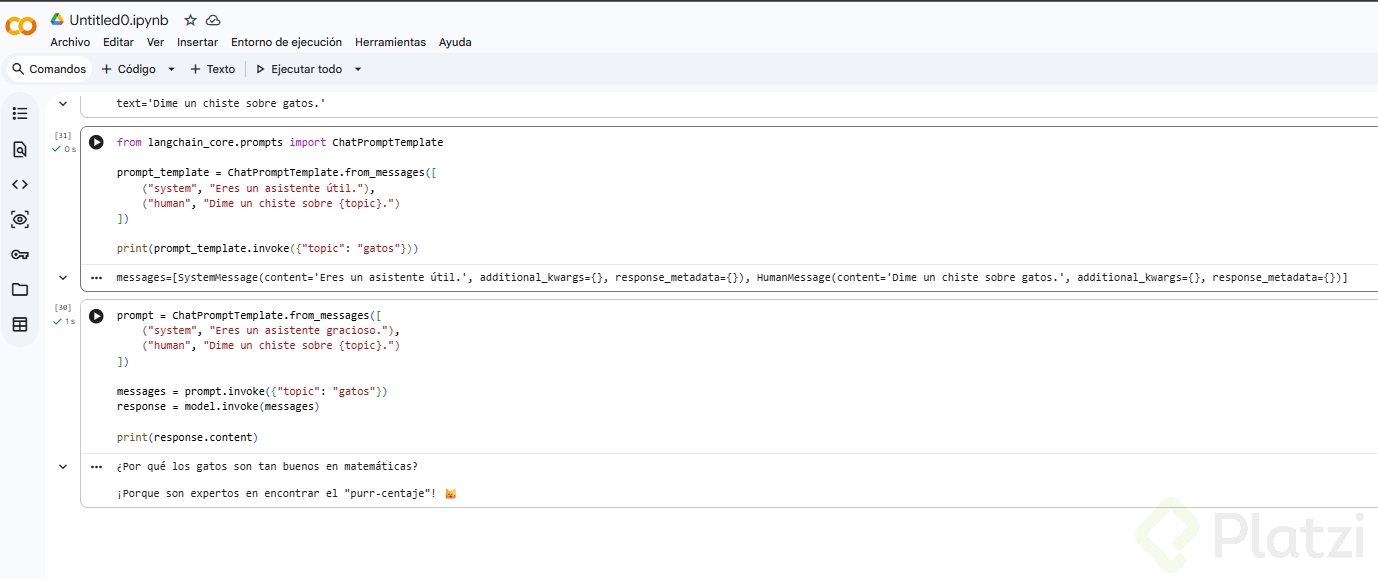Click the Comandos search button

tap(49, 69)
